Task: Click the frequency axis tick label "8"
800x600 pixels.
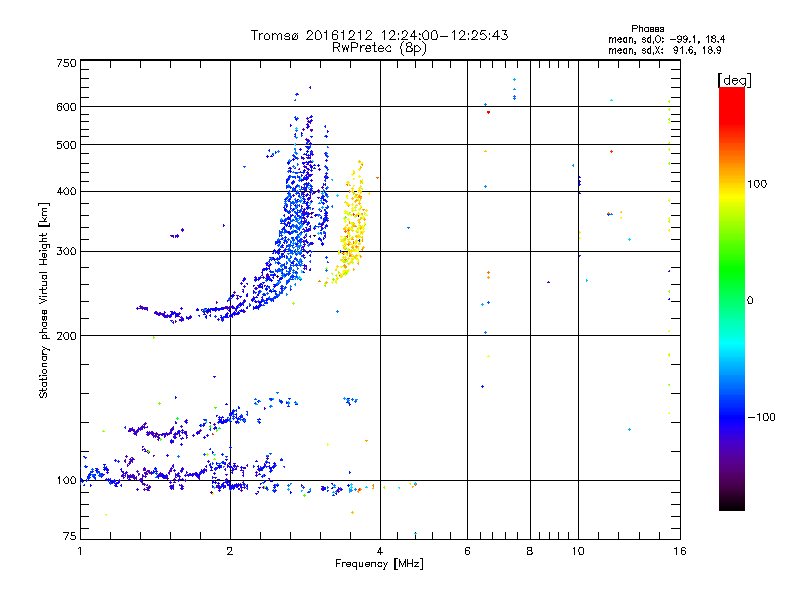Action: [x=530, y=551]
